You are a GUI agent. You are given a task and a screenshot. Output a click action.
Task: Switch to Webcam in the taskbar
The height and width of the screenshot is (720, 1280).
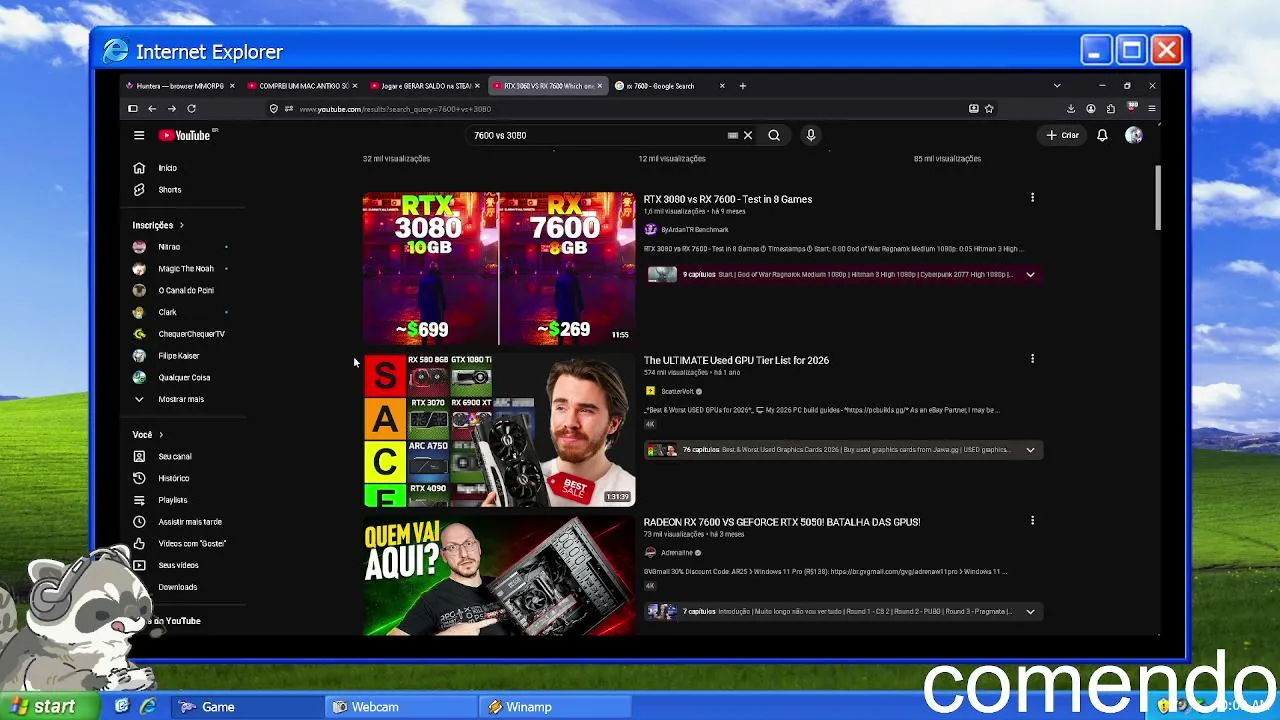tap(401, 707)
